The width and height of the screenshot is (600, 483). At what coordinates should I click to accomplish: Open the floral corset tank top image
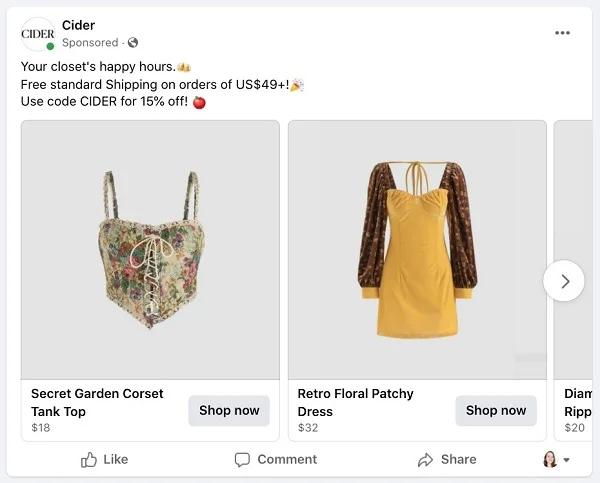[150, 250]
